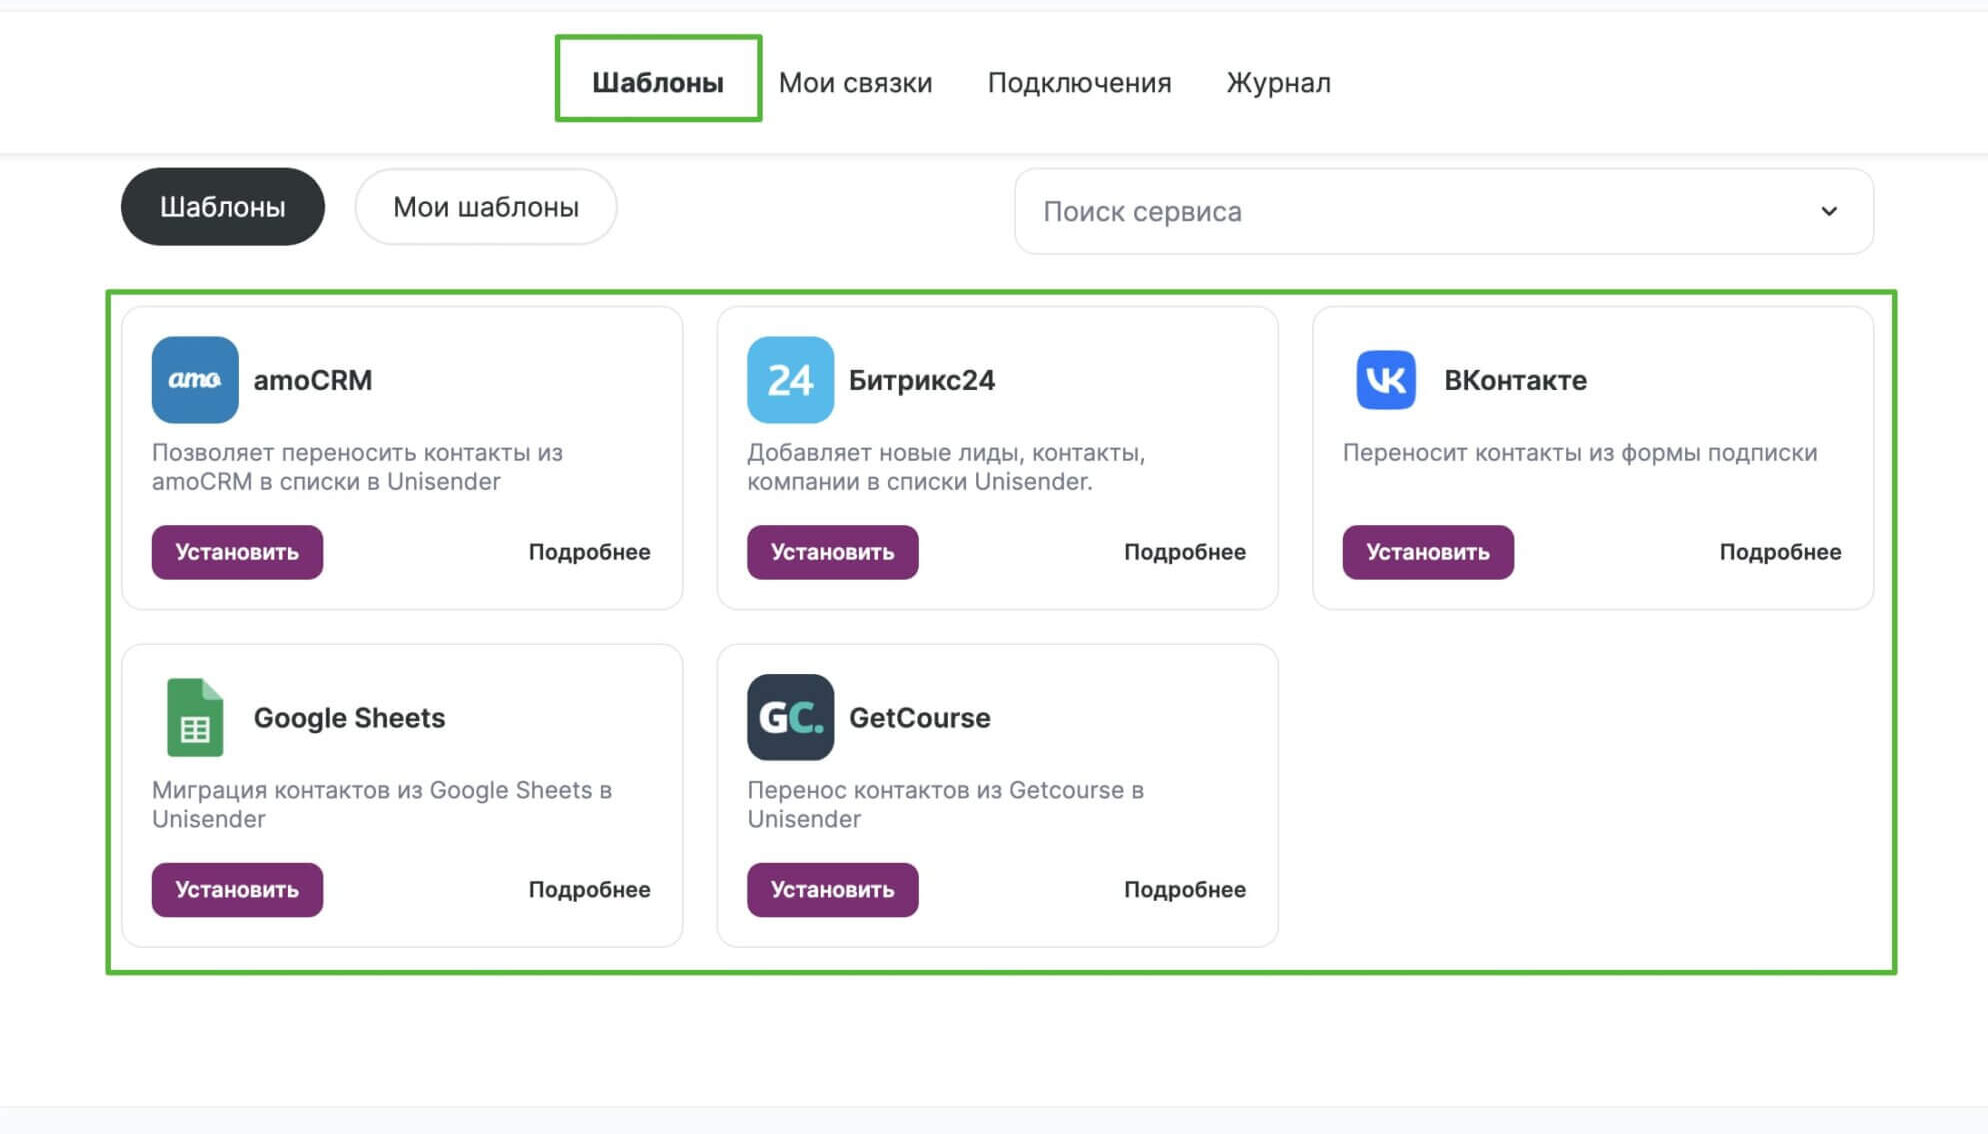Install the amoCRM template
1988x1134 pixels.
click(237, 552)
